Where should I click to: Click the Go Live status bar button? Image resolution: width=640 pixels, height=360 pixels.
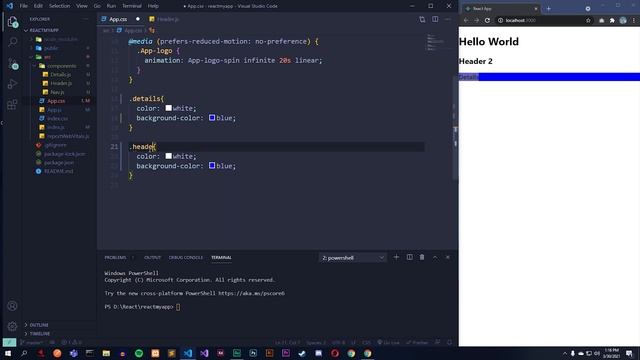tap(388, 342)
